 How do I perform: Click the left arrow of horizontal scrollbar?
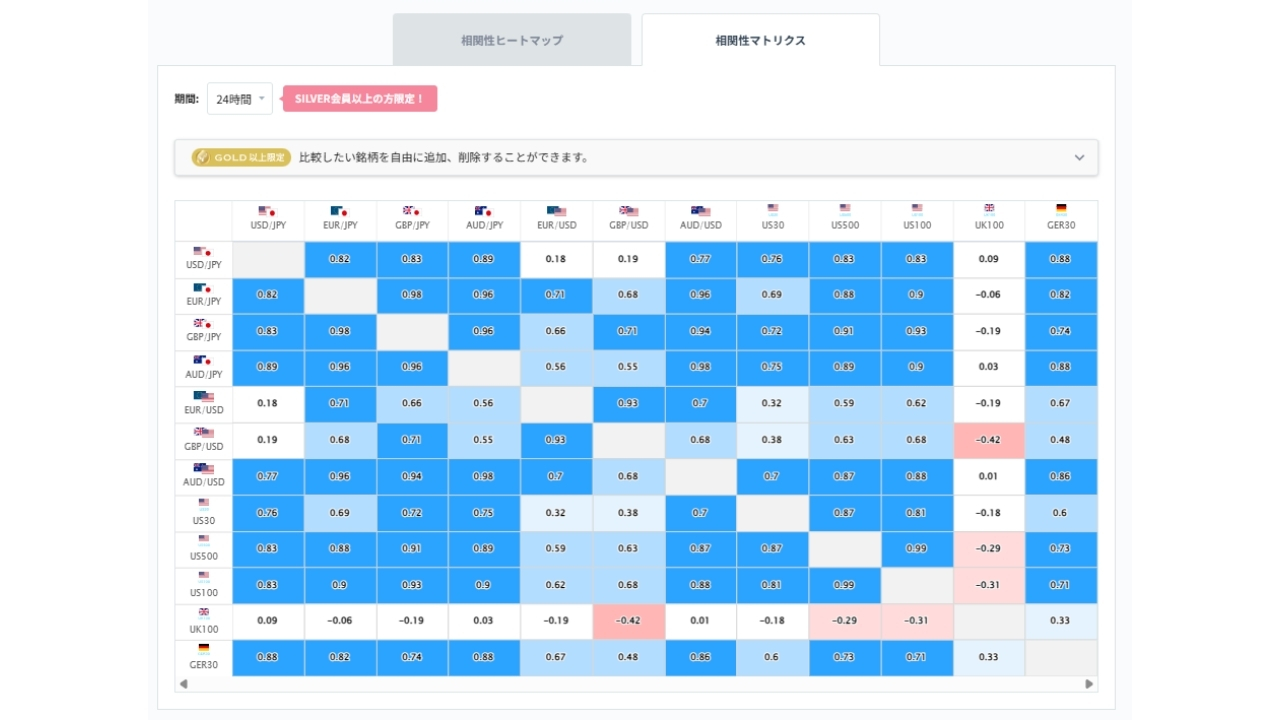(183, 684)
